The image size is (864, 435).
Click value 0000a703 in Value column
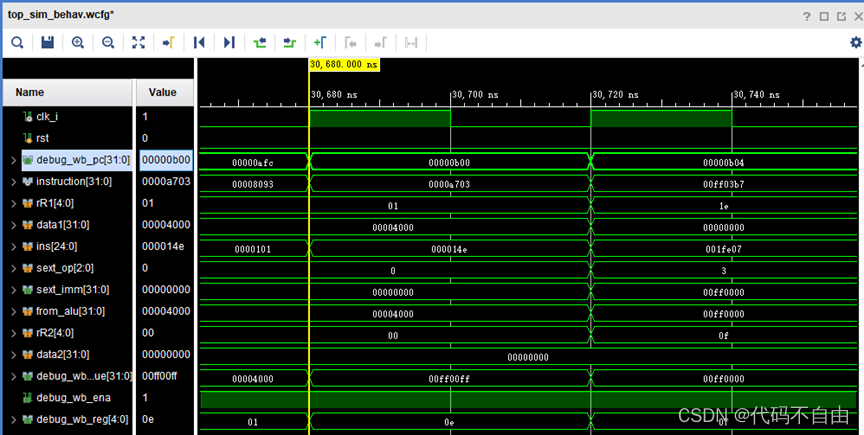(x=166, y=182)
